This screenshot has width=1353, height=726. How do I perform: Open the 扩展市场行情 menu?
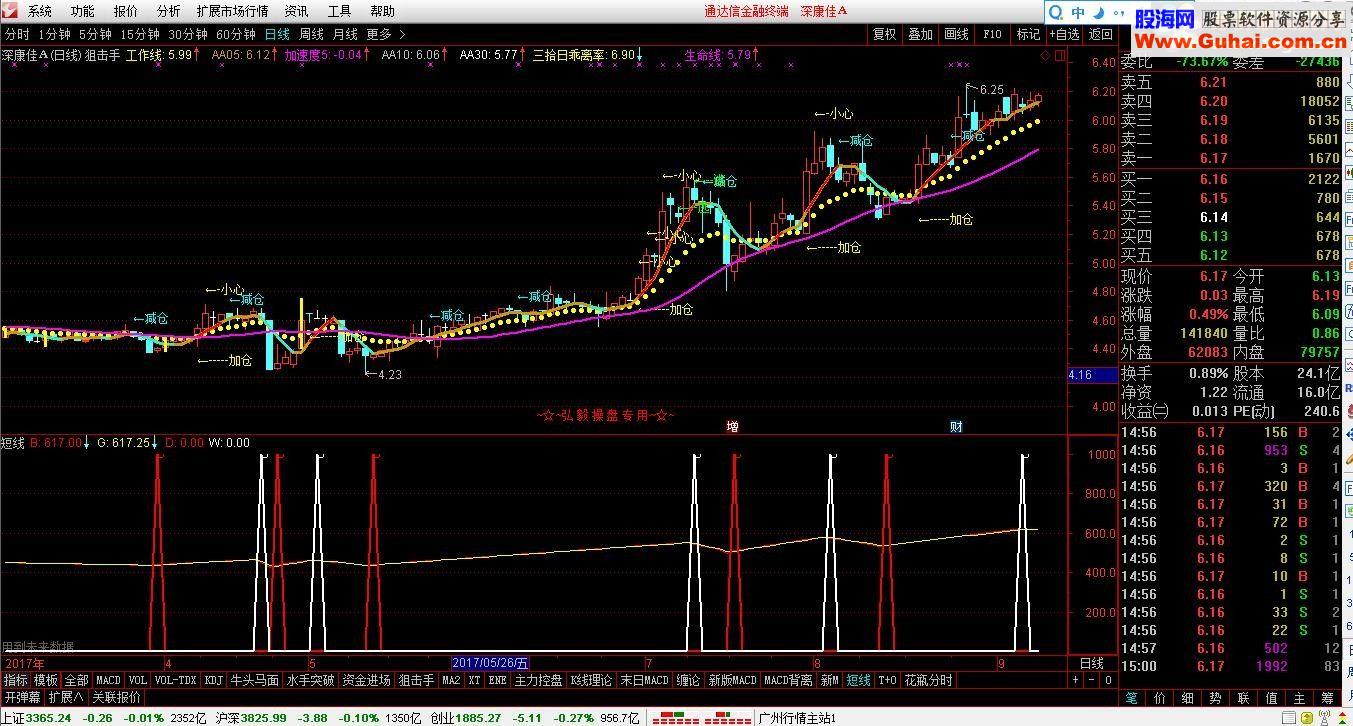tap(233, 11)
